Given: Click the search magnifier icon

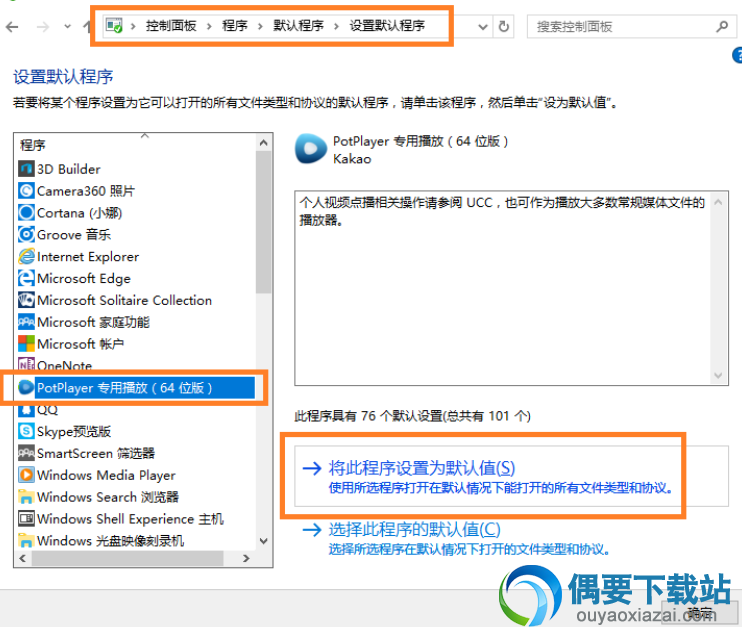Looking at the screenshot, I should point(722,26).
